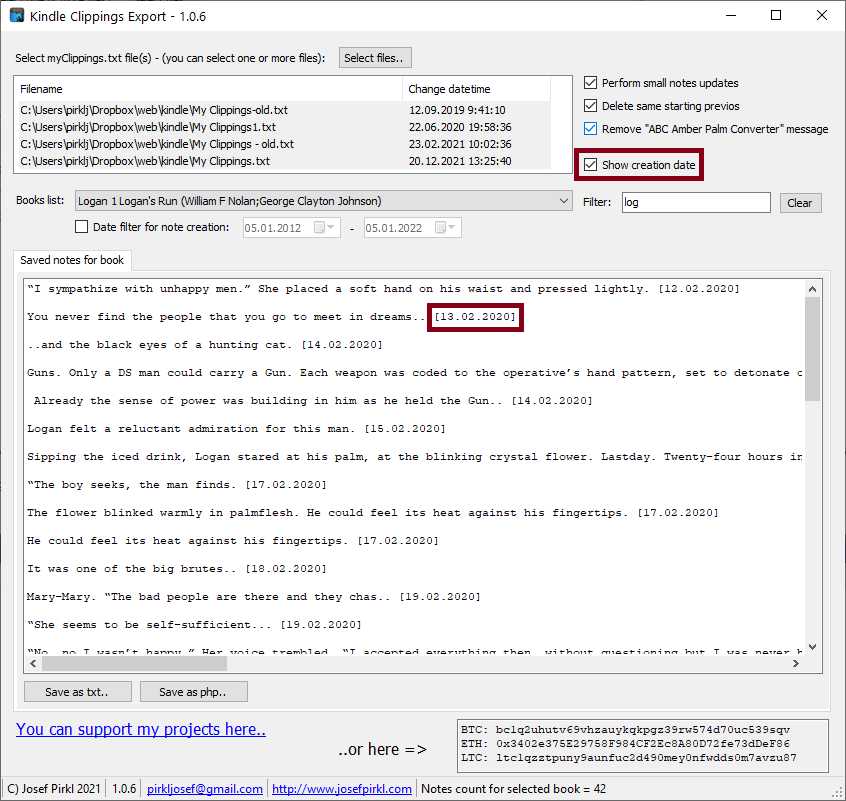Screen dimensions: 846x801
Task: Click the 22.06.2020 19:58:36 datetime cell
Action: tap(460, 127)
